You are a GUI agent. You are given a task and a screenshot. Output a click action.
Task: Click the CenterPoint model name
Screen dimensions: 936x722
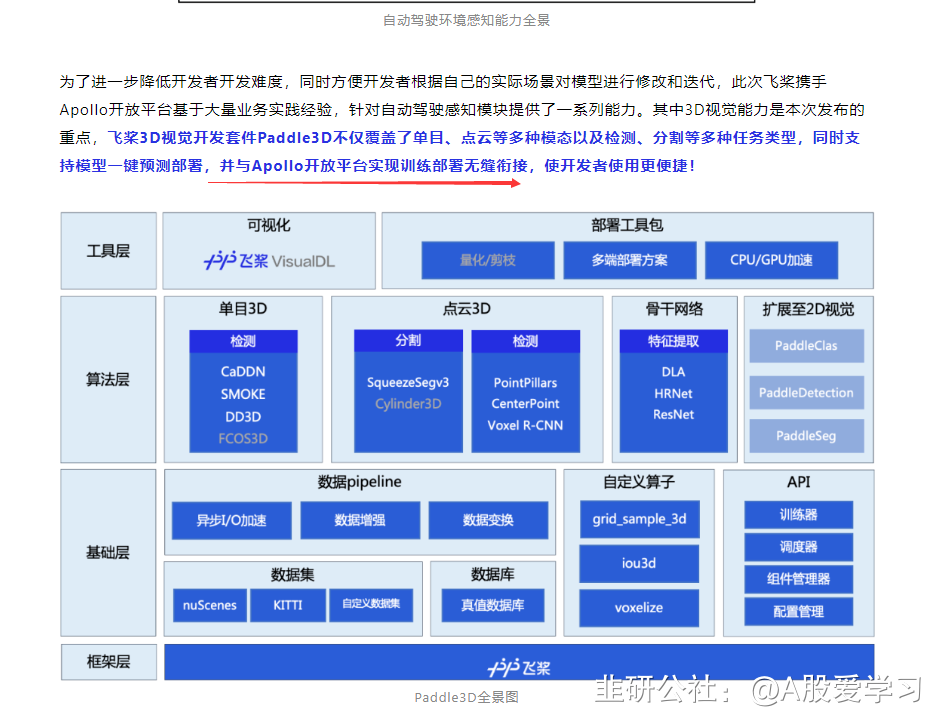pyautogui.click(x=525, y=404)
